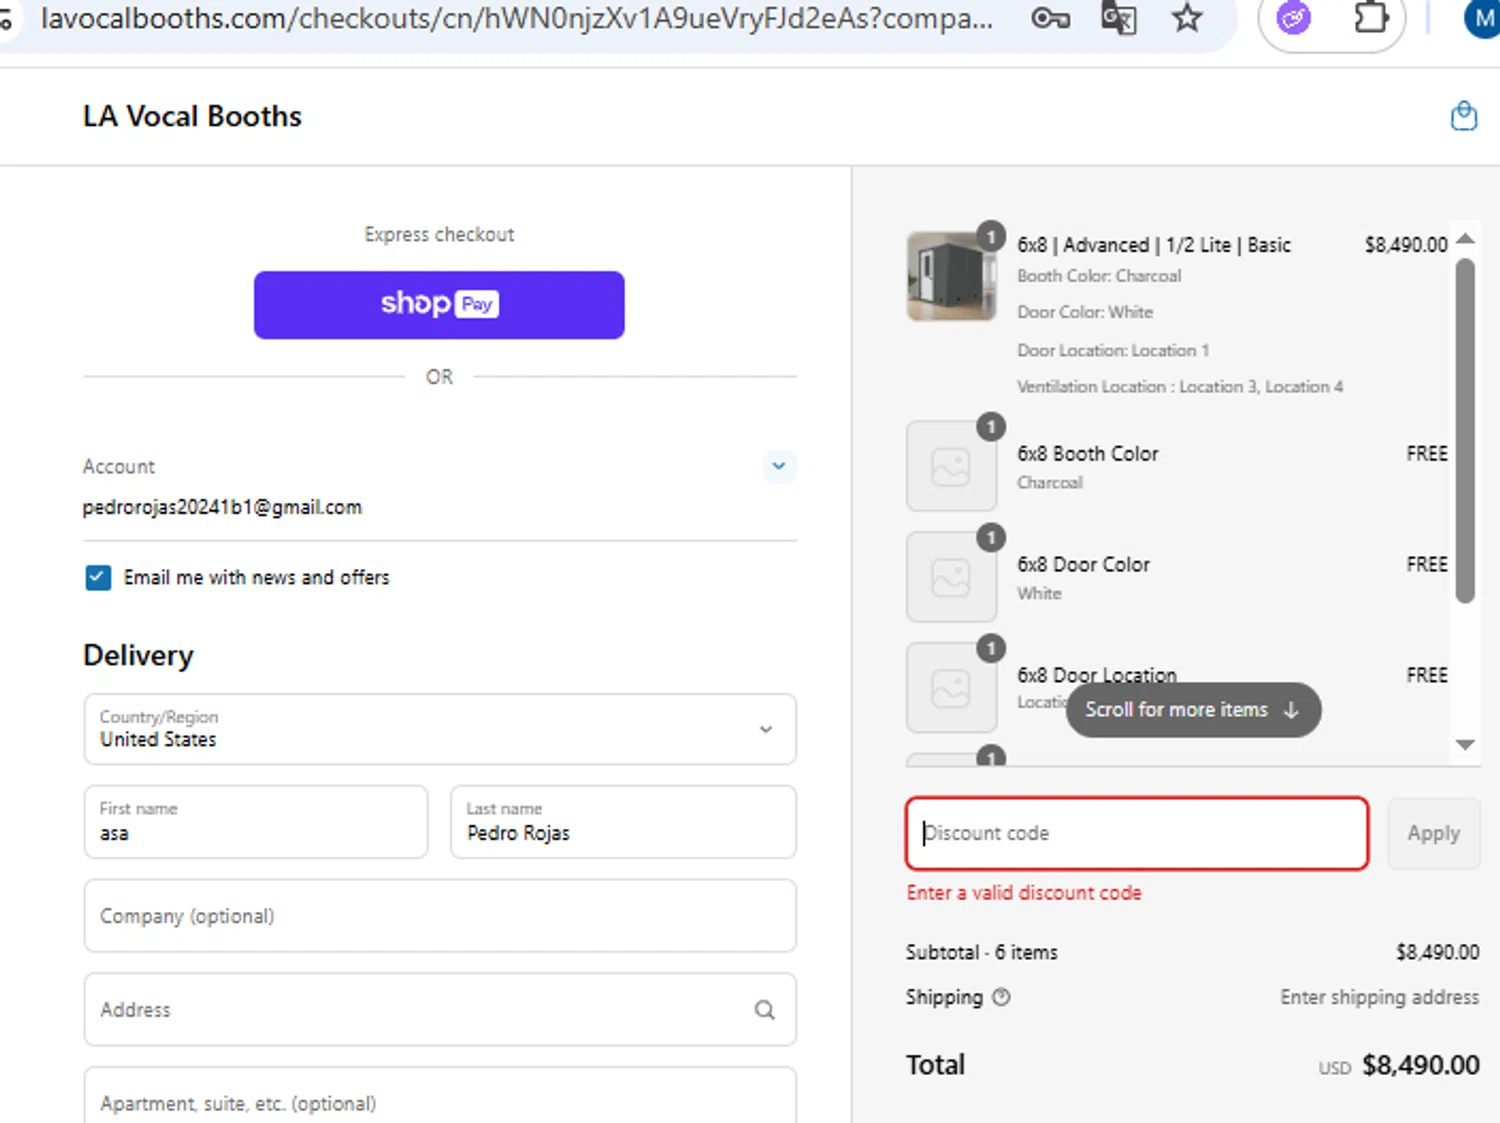Image resolution: width=1500 pixels, height=1123 pixels.
Task: Pay with the Shop Pay button
Action: 439,305
